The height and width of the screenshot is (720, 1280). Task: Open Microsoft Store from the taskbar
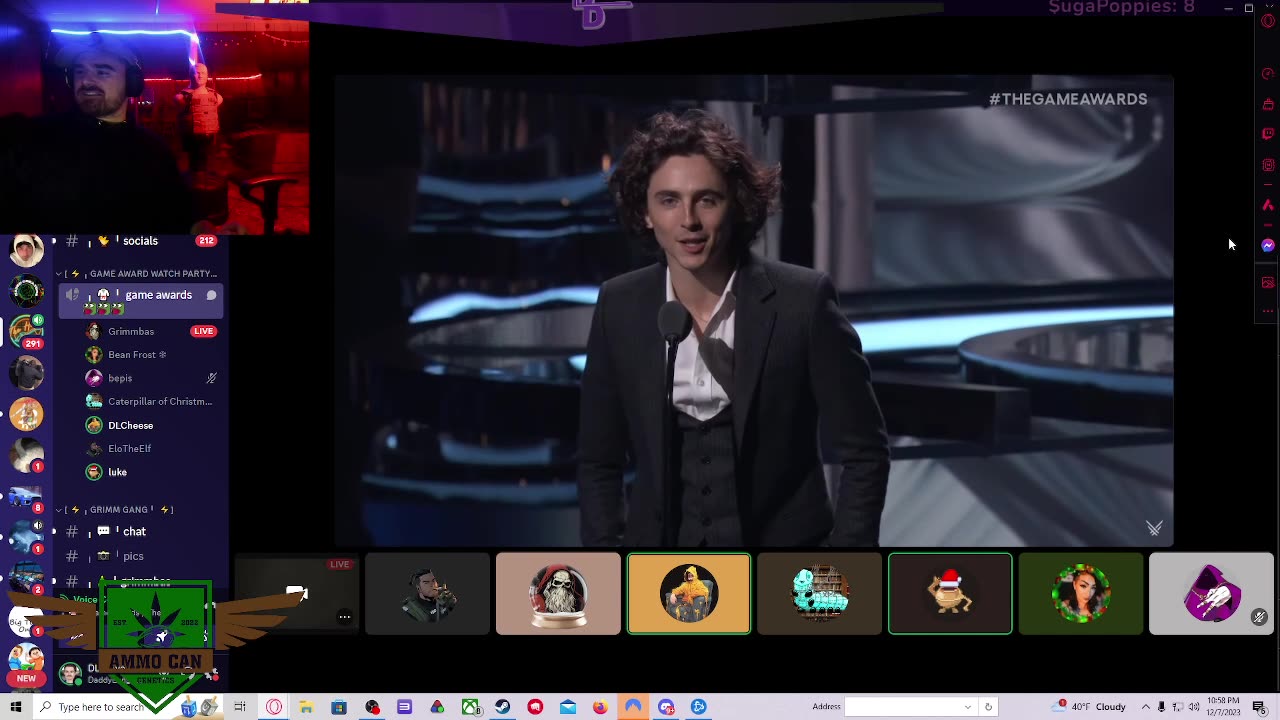pos(339,707)
